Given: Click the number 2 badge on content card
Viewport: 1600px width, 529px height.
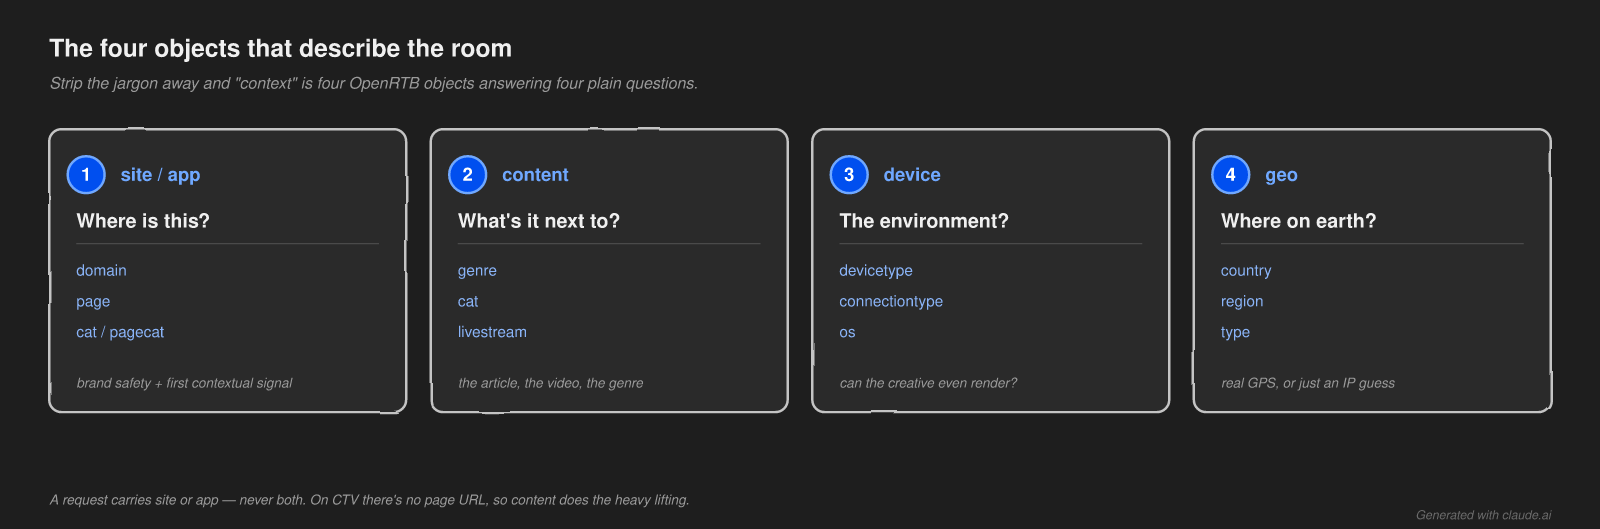Looking at the screenshot, I should coord(467,175).
